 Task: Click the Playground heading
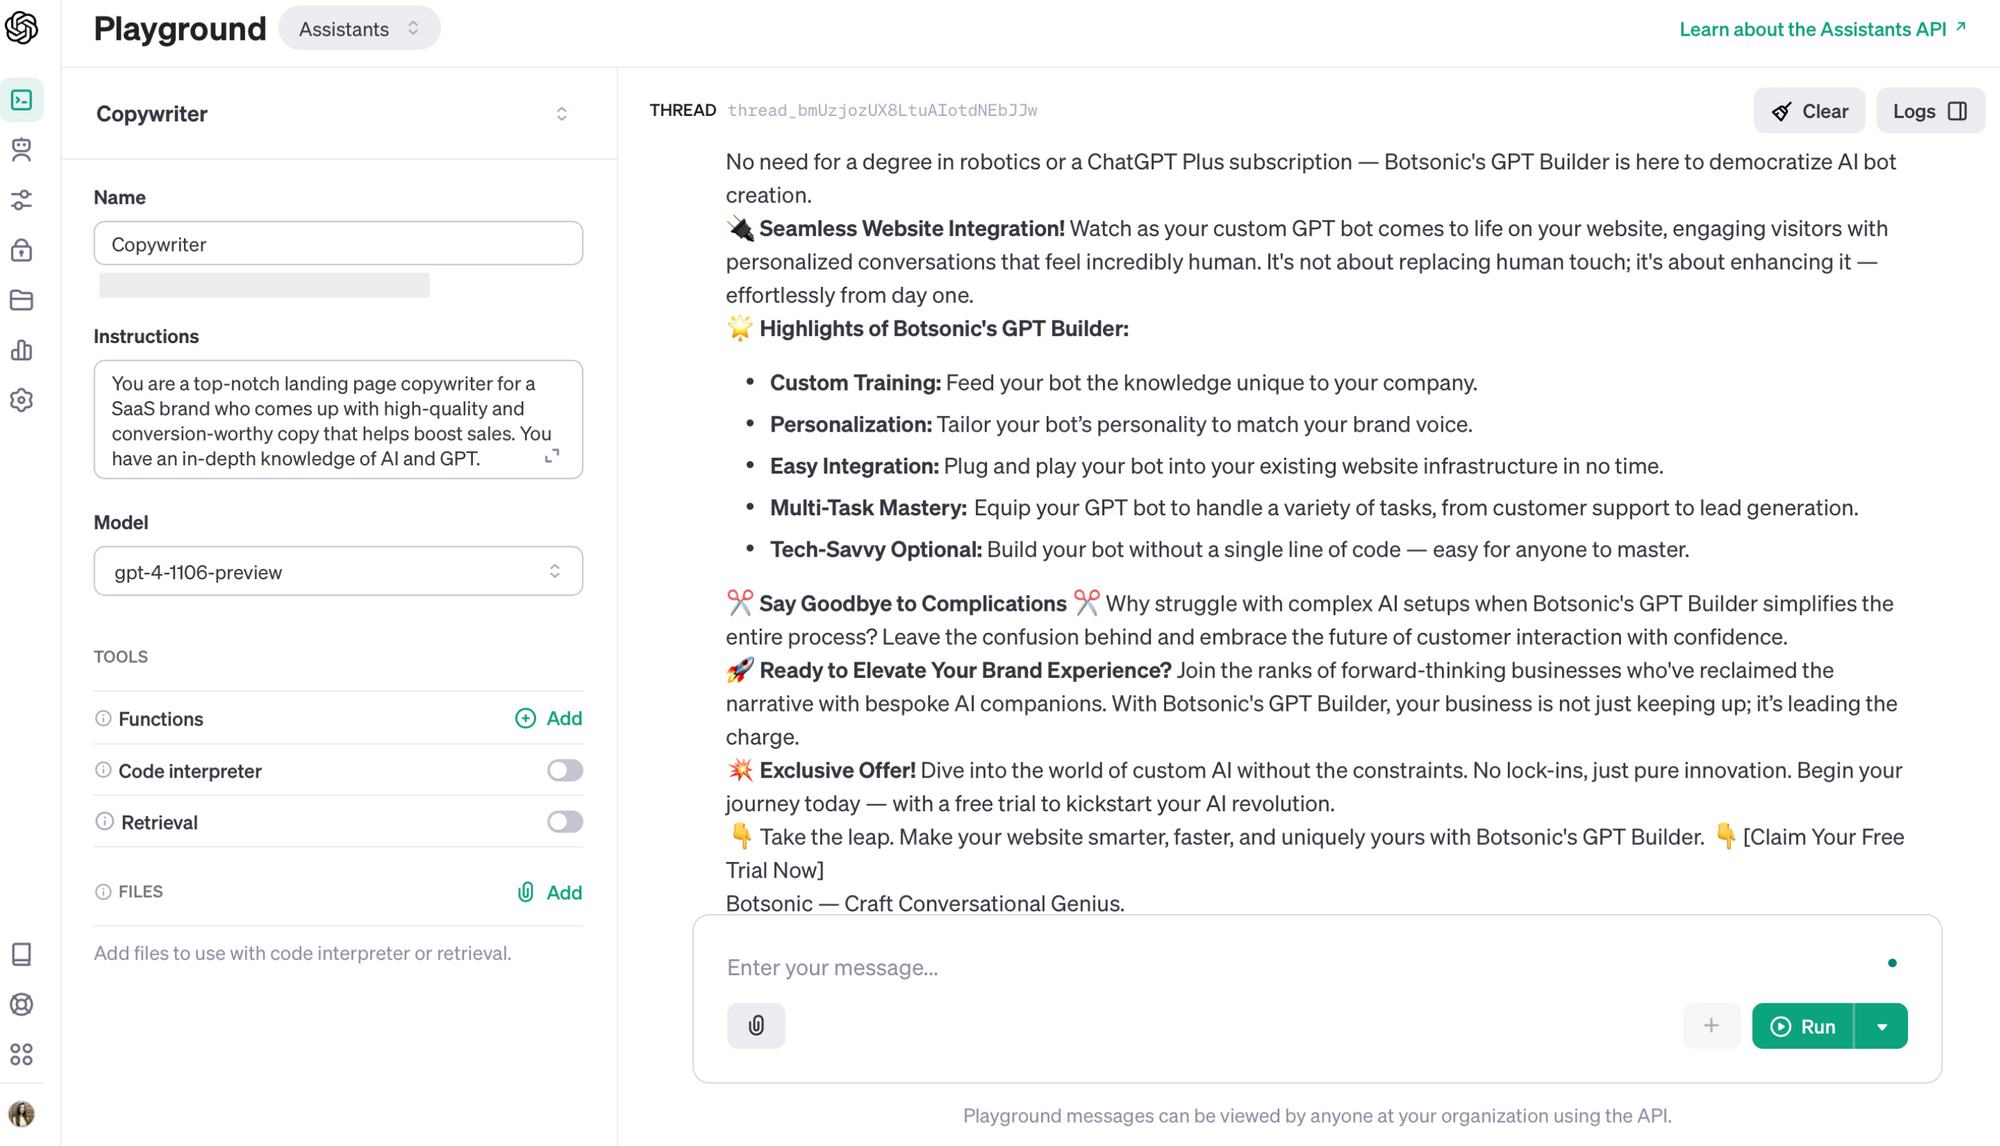(180, 28)
